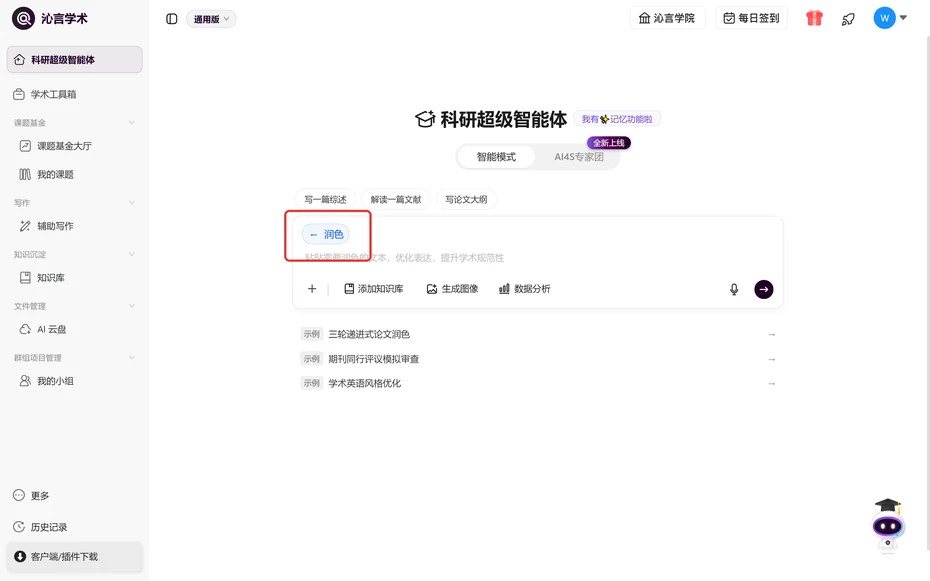Screen dimensions: 930x581
Task: Click arrow beside 三轮递进式论文润色
Action: tap(772, 335)
